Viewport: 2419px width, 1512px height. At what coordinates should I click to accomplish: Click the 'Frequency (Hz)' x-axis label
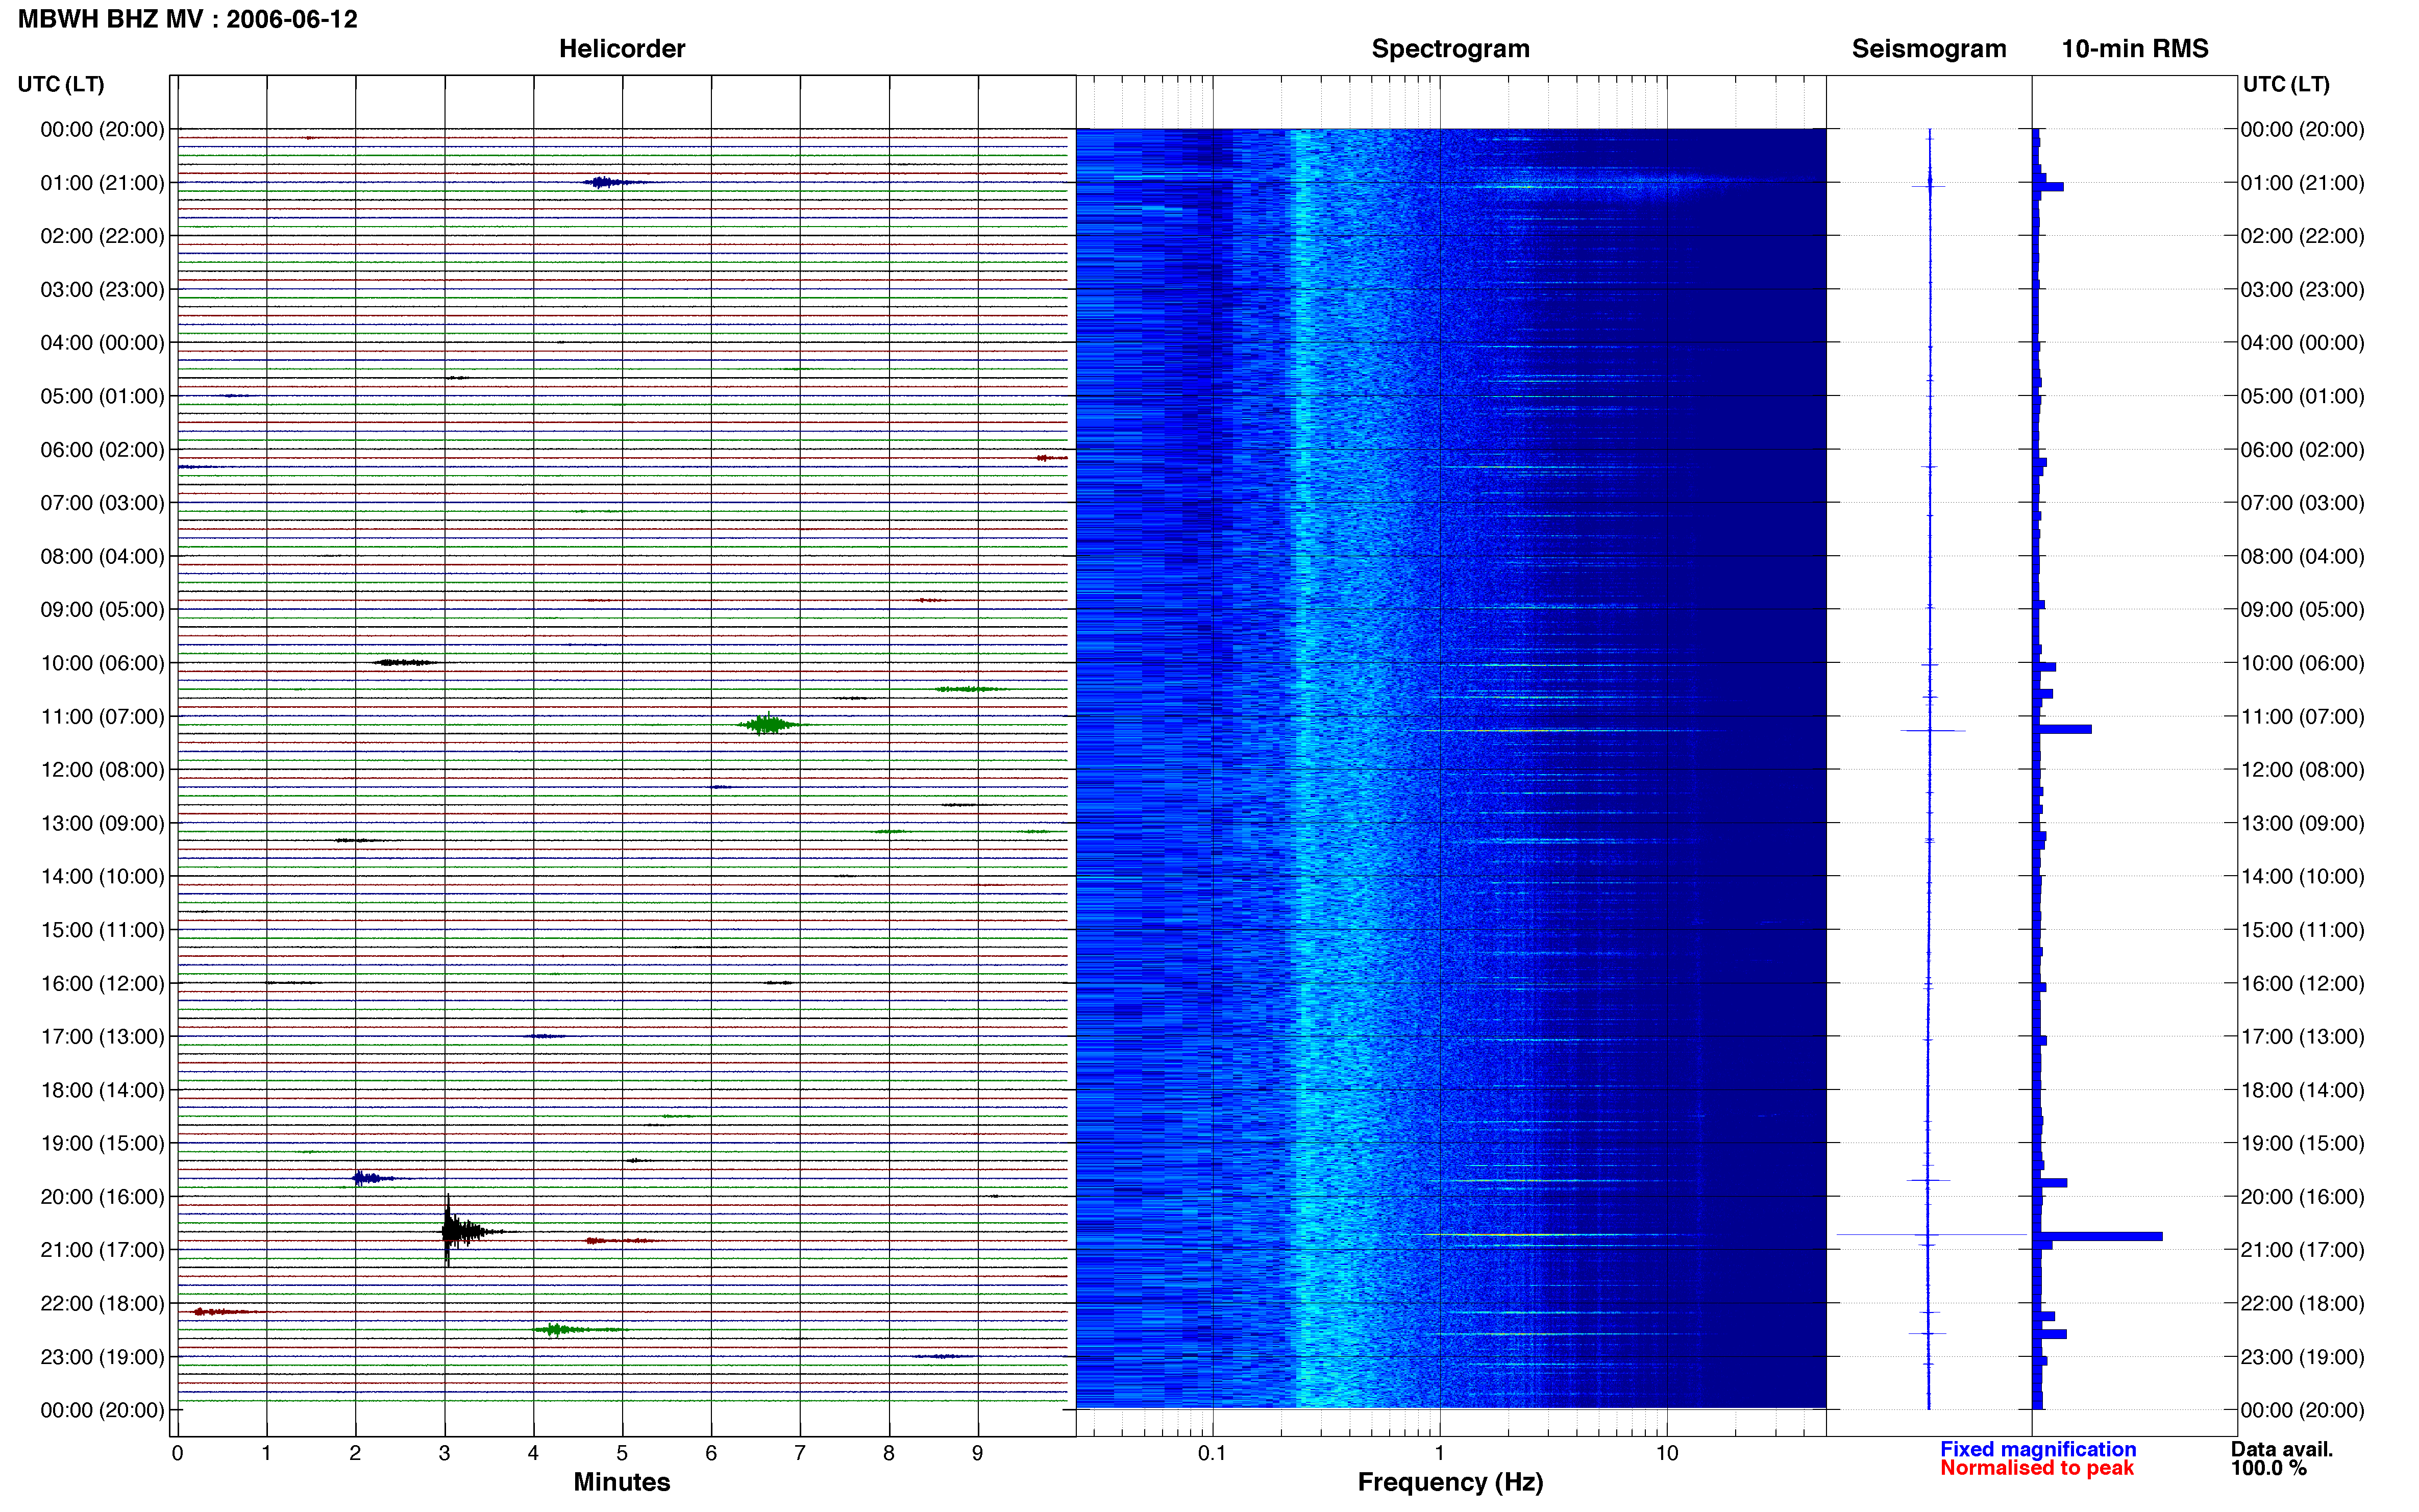pyautogui.click(x=1450, y=1481)
